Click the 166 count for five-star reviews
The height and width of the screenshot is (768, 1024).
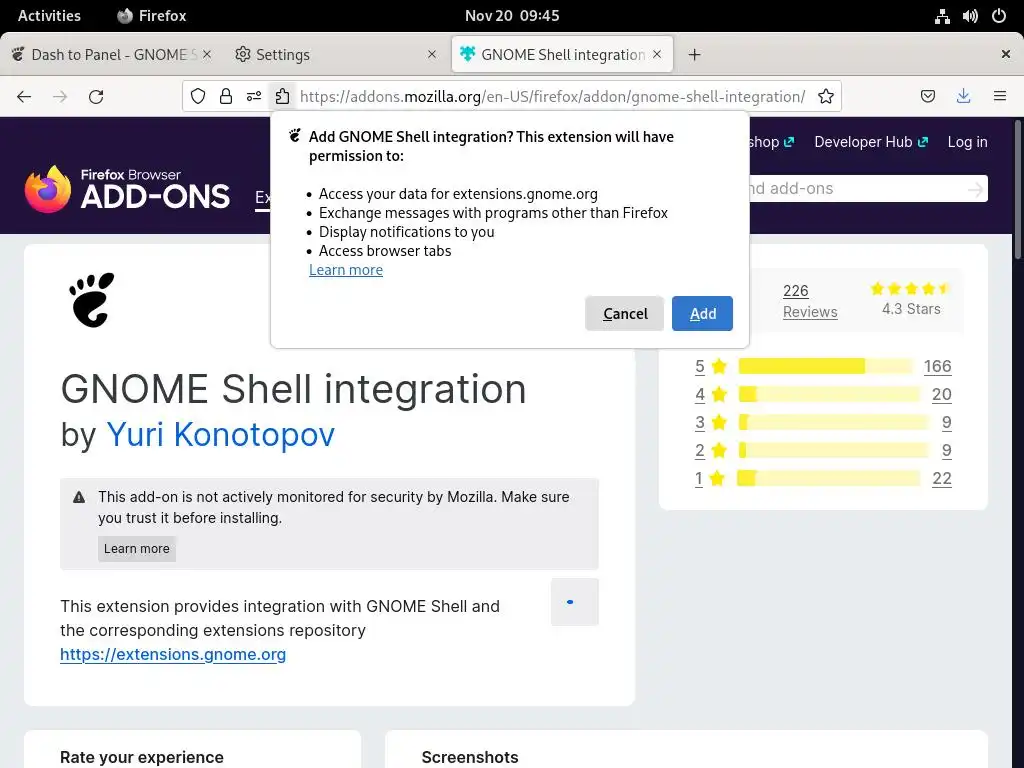pos(937,366)
